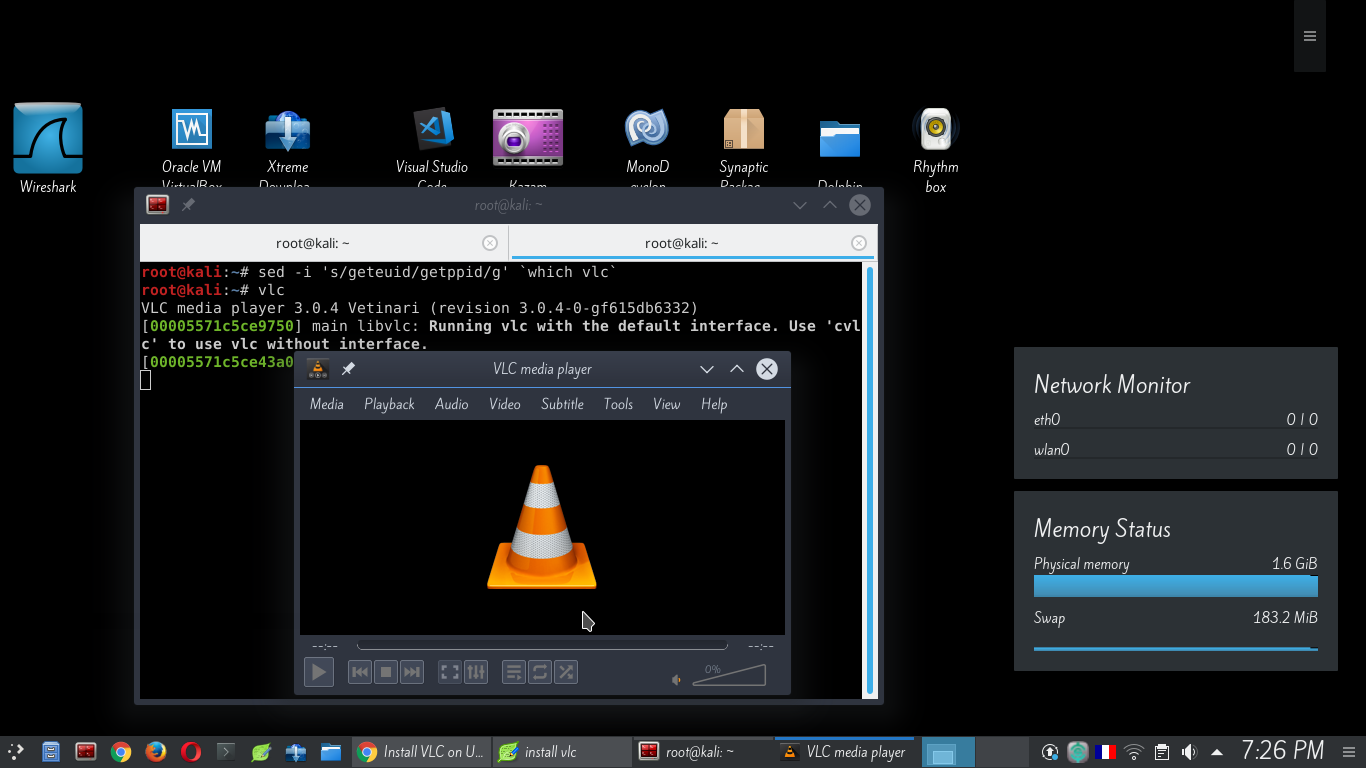This screenshot has width=1366, height=768.
Task: Maximize terminal window with up chevron
Action: 829,205
